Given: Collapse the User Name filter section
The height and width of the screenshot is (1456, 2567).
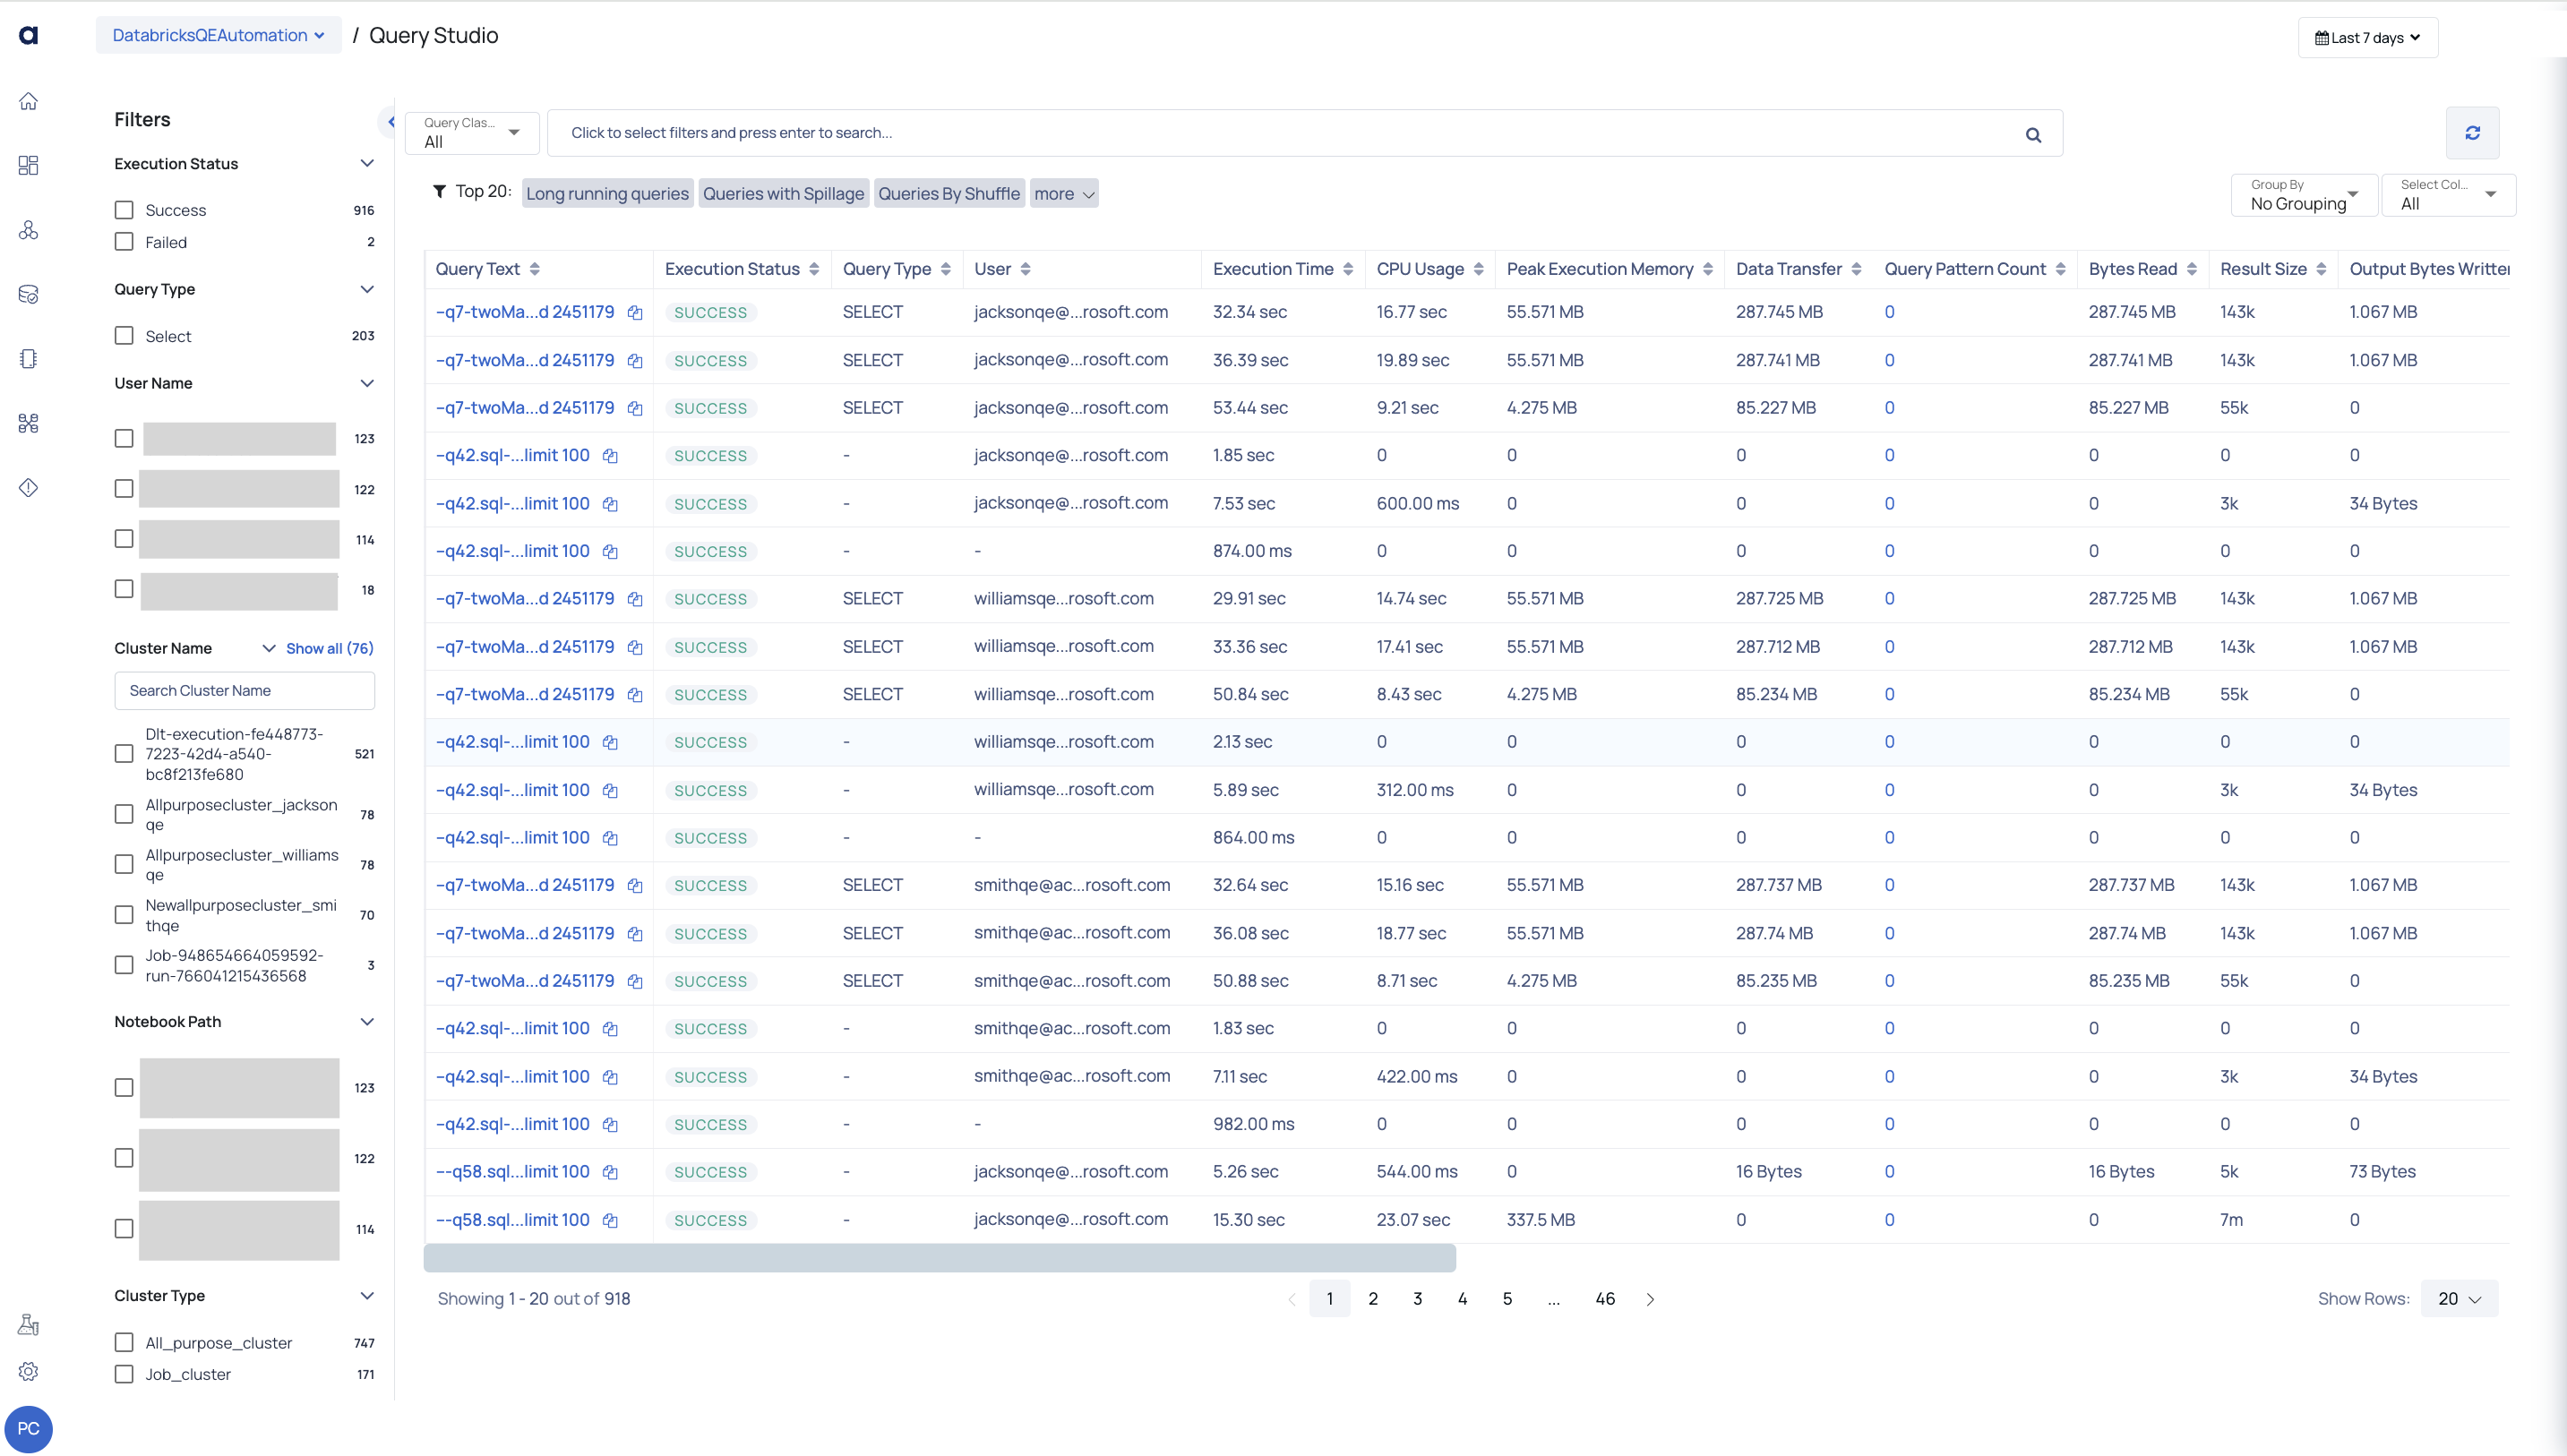Looking at the screenshot, I should tap(367, 383).
